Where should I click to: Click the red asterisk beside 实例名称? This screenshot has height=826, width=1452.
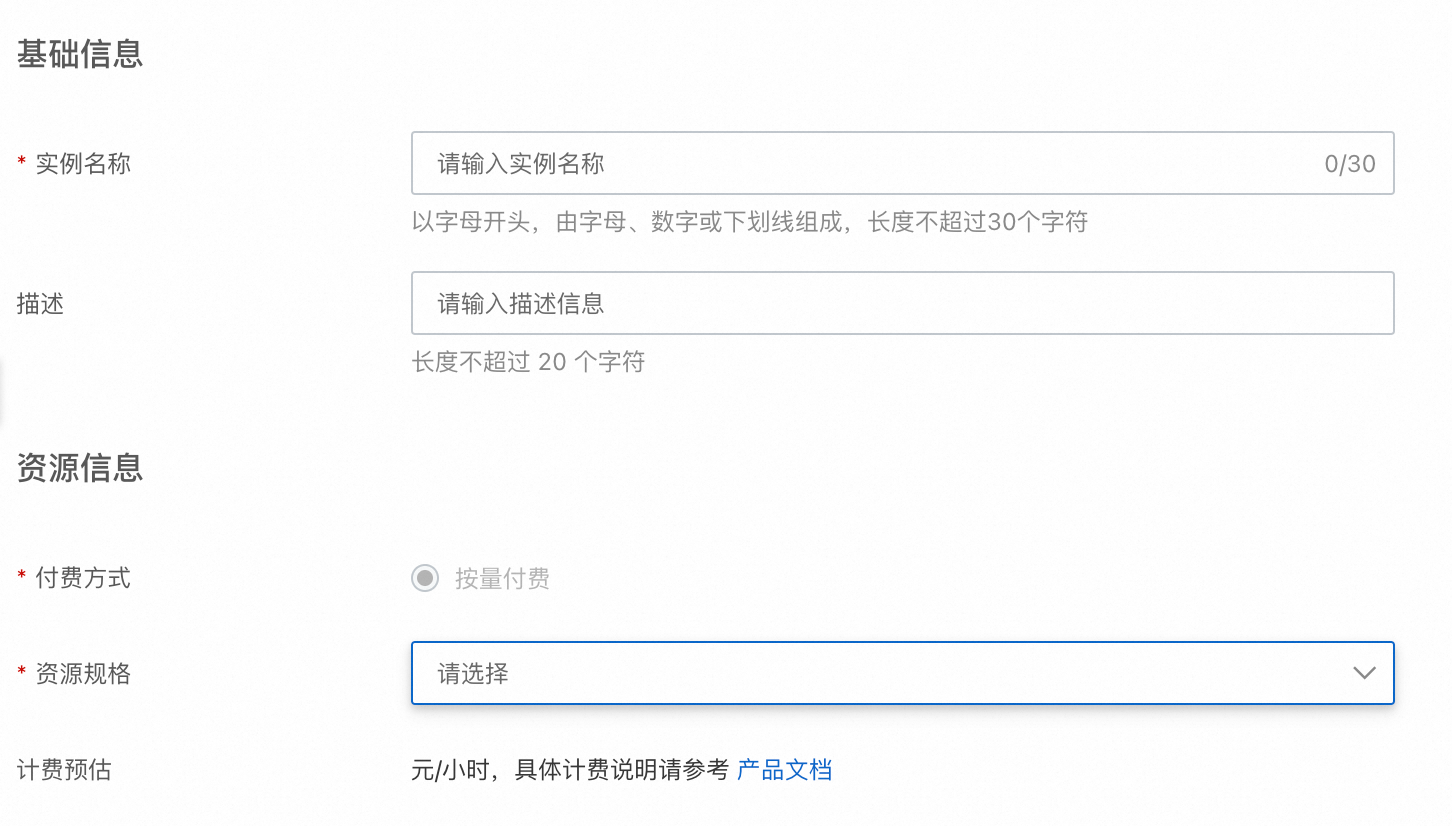(22, 164)
